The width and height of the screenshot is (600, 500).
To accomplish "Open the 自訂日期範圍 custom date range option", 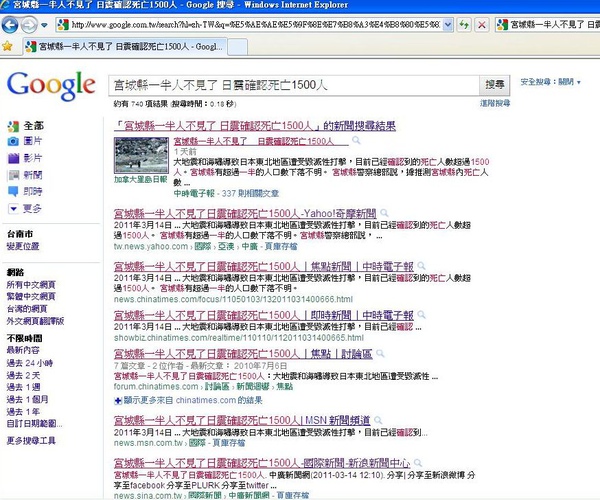I will click(x=34, y=424).
